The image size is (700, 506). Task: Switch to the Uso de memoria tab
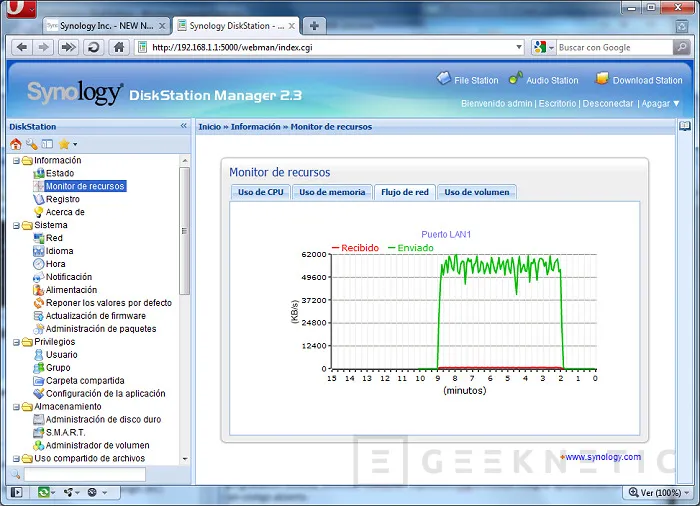coord(332,192)
